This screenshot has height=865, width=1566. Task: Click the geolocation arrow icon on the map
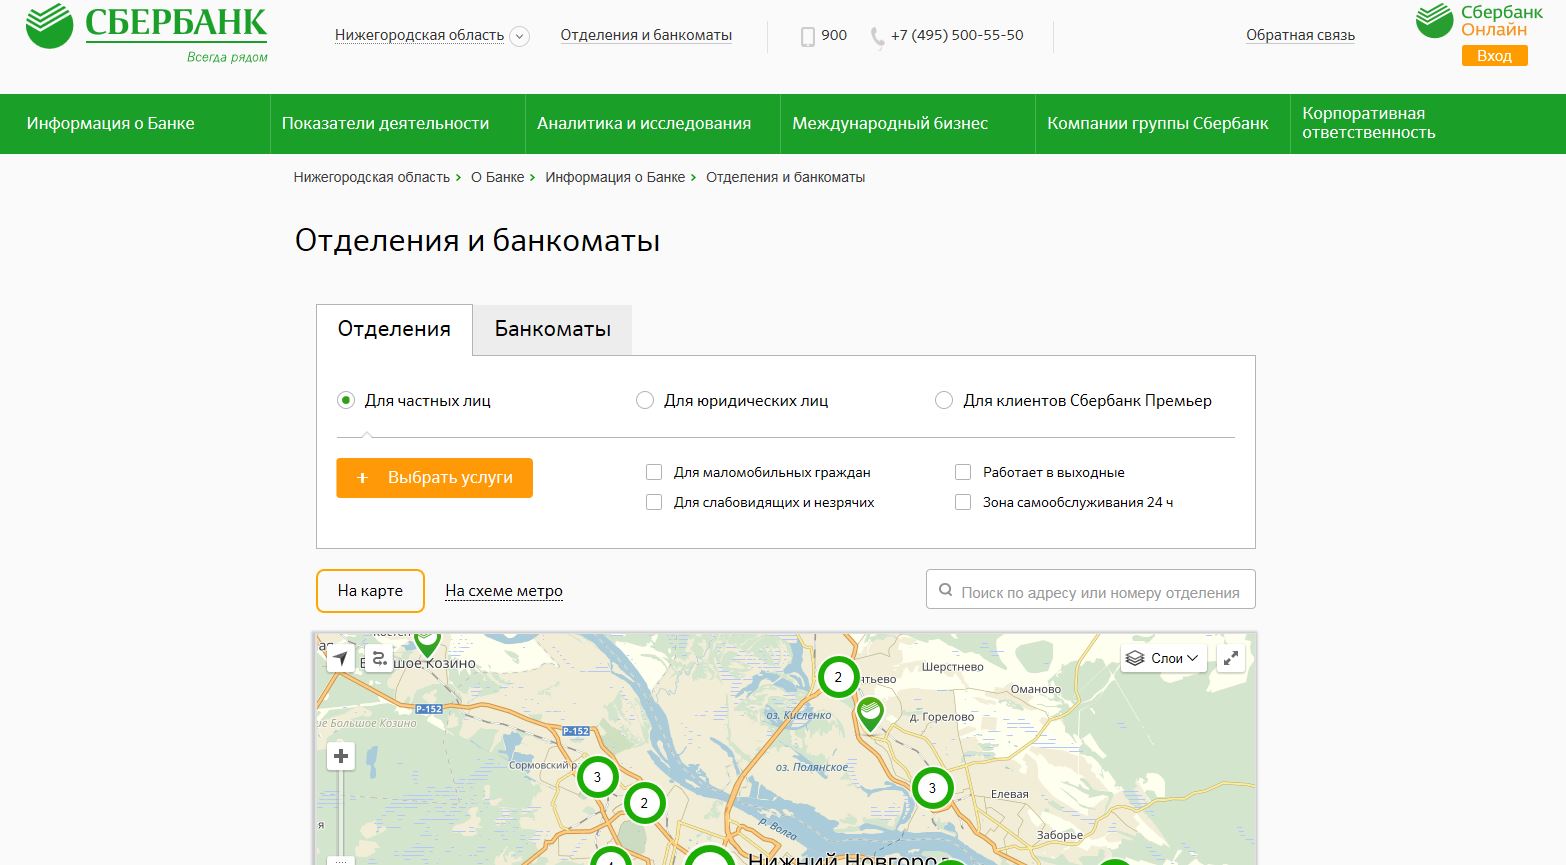(x=341, y=658)
